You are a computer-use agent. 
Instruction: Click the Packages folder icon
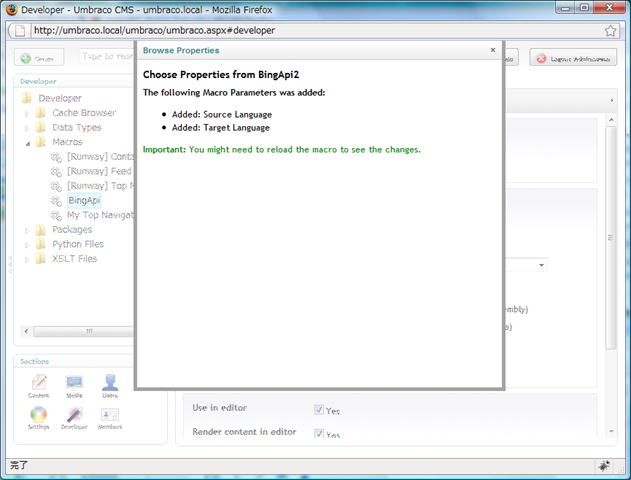point(40,230)
